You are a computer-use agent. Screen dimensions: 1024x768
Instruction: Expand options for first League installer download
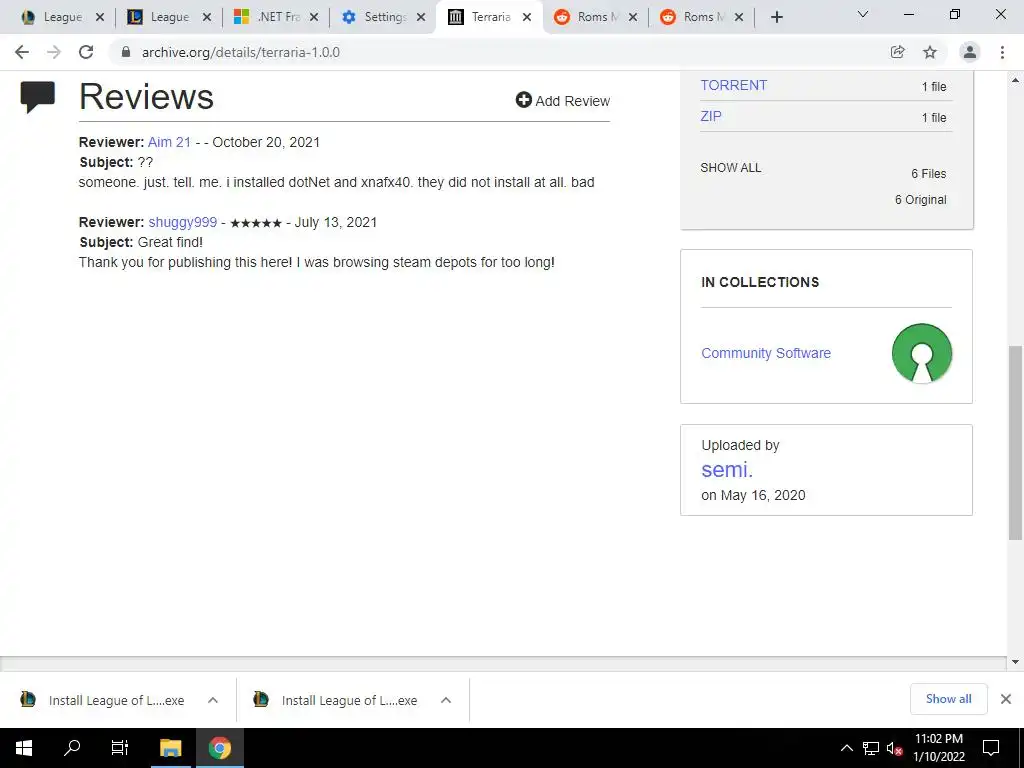click(213, 700)
